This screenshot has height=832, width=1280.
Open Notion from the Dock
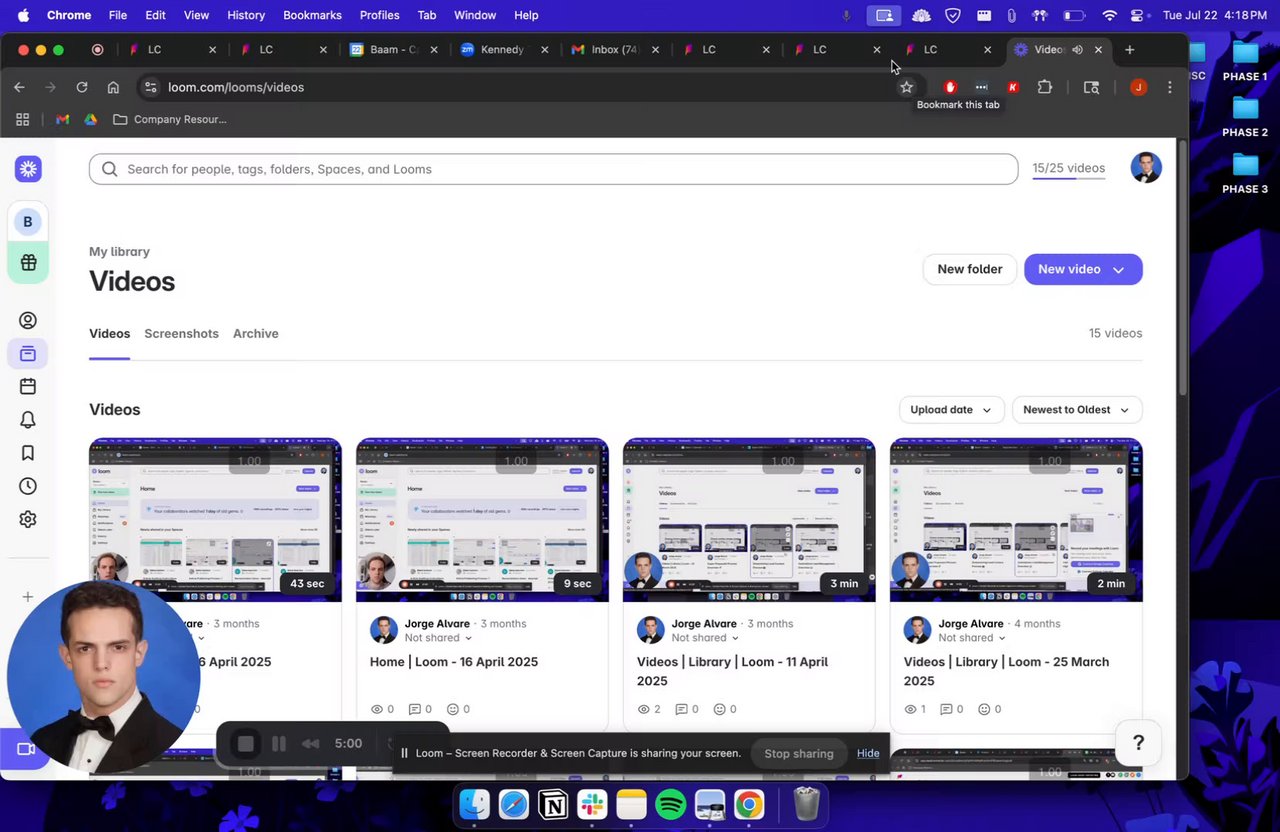pos(553,804)
